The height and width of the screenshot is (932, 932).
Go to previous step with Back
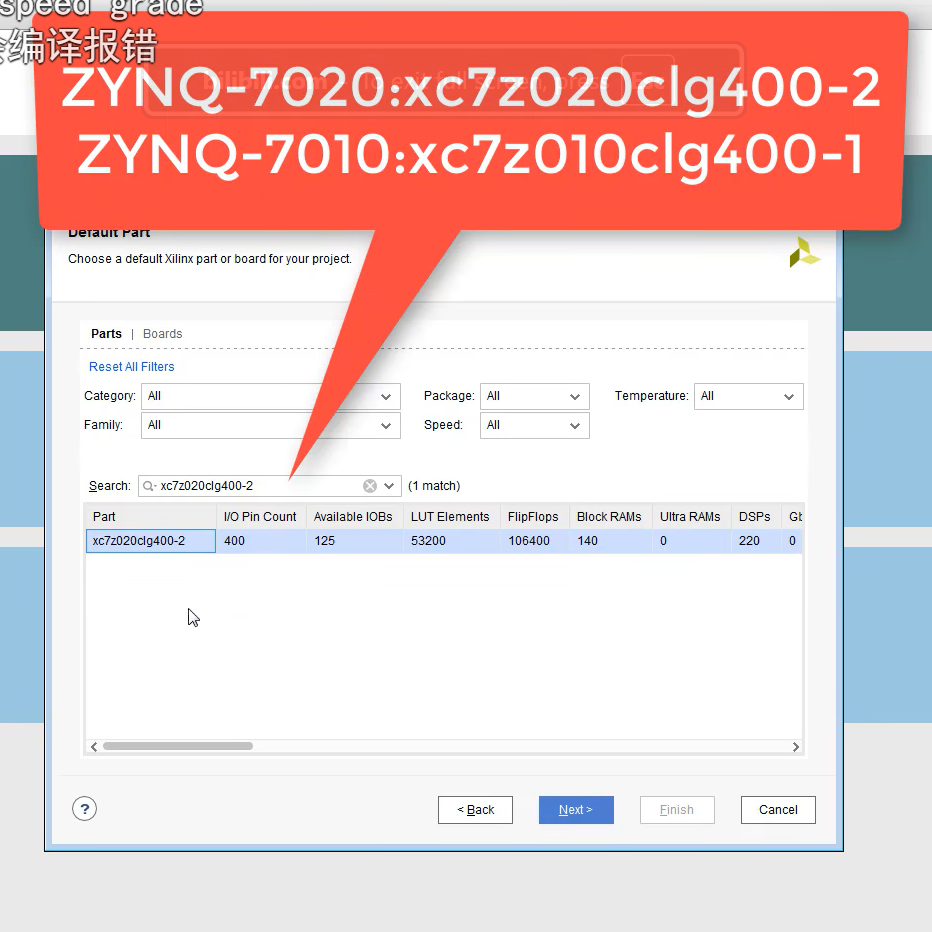476,810
